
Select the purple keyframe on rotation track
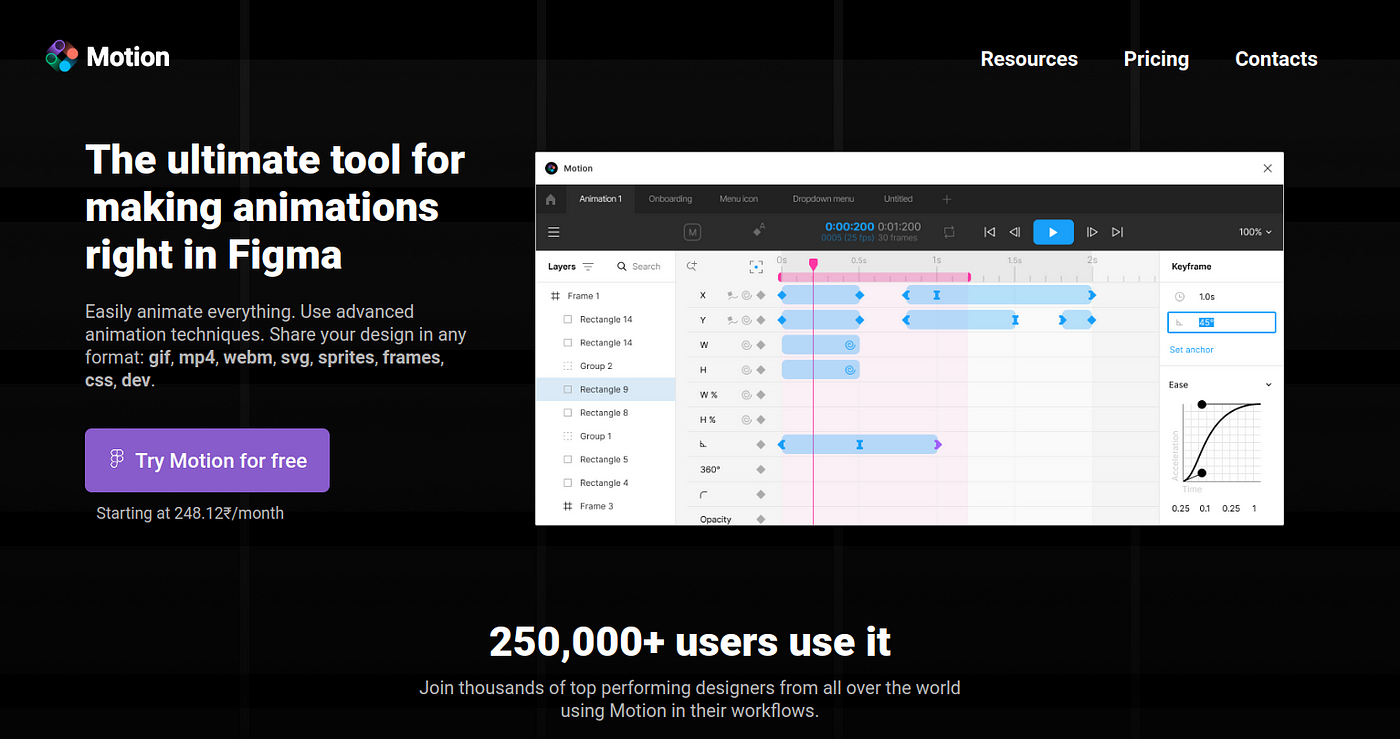937,444
